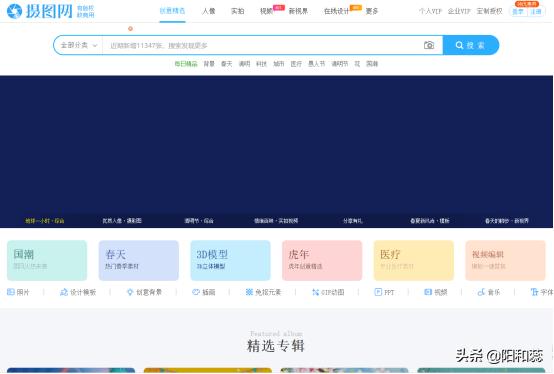The width and height of the screenshot is (554, 374).
Task: Click the 春天 hot keyword link
Action: (x=226, y=64)
